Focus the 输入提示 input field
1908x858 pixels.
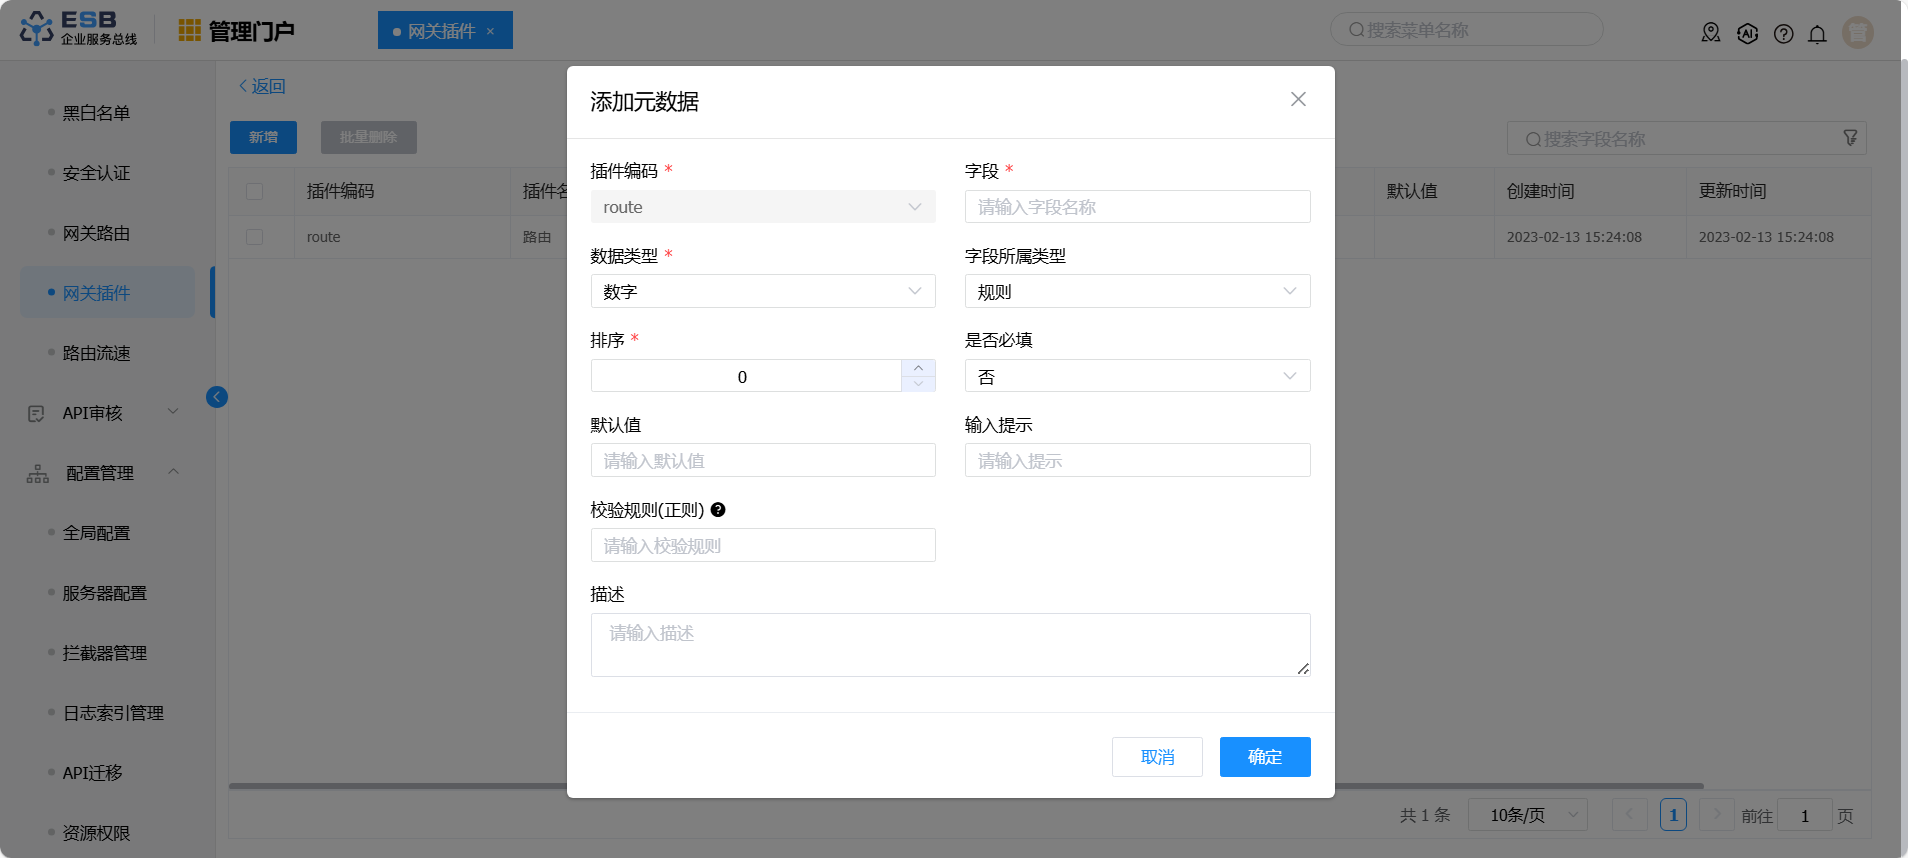[1138, 460]
